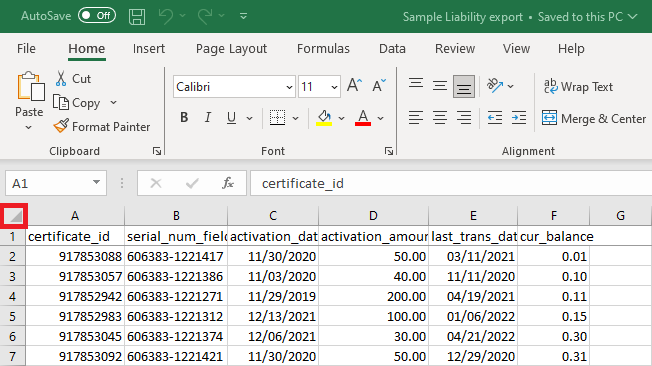Click the Format Painter brush icon
Image resolution: width=652 pixels, height=366 pixels.
pos(61,126)
